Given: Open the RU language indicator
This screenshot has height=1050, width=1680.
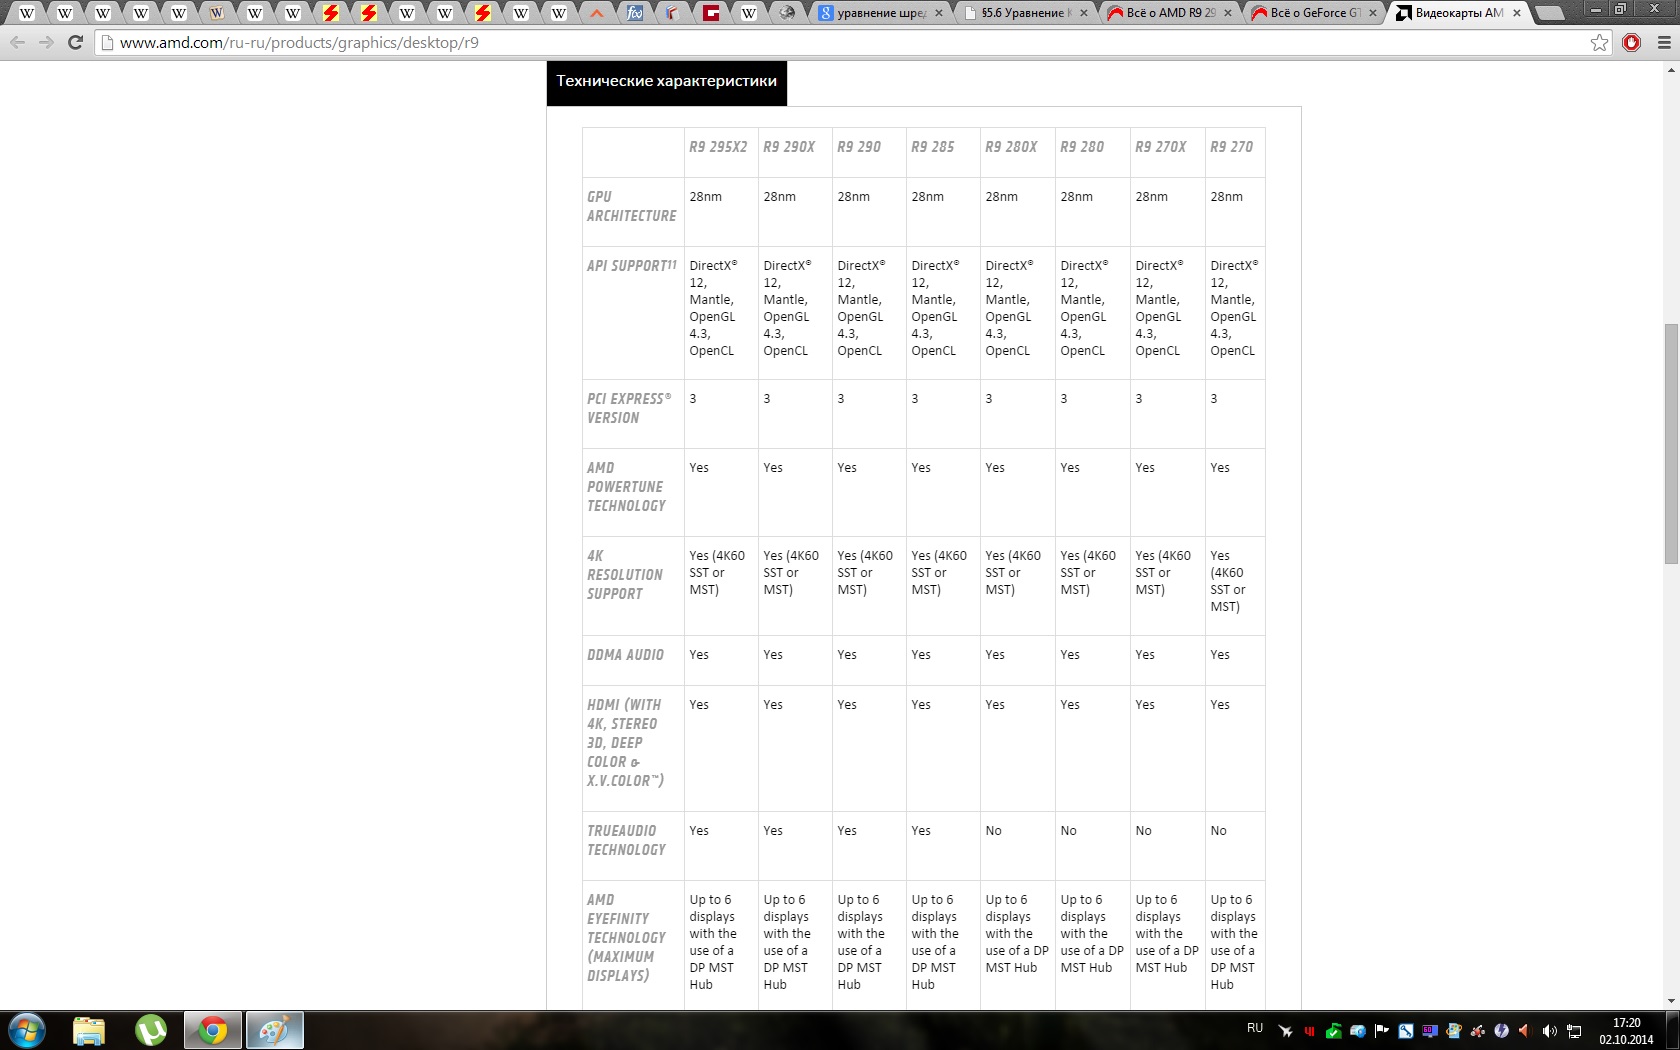Looking at the screenshot, I should pyautogui.click(x=1255, y=1028).
